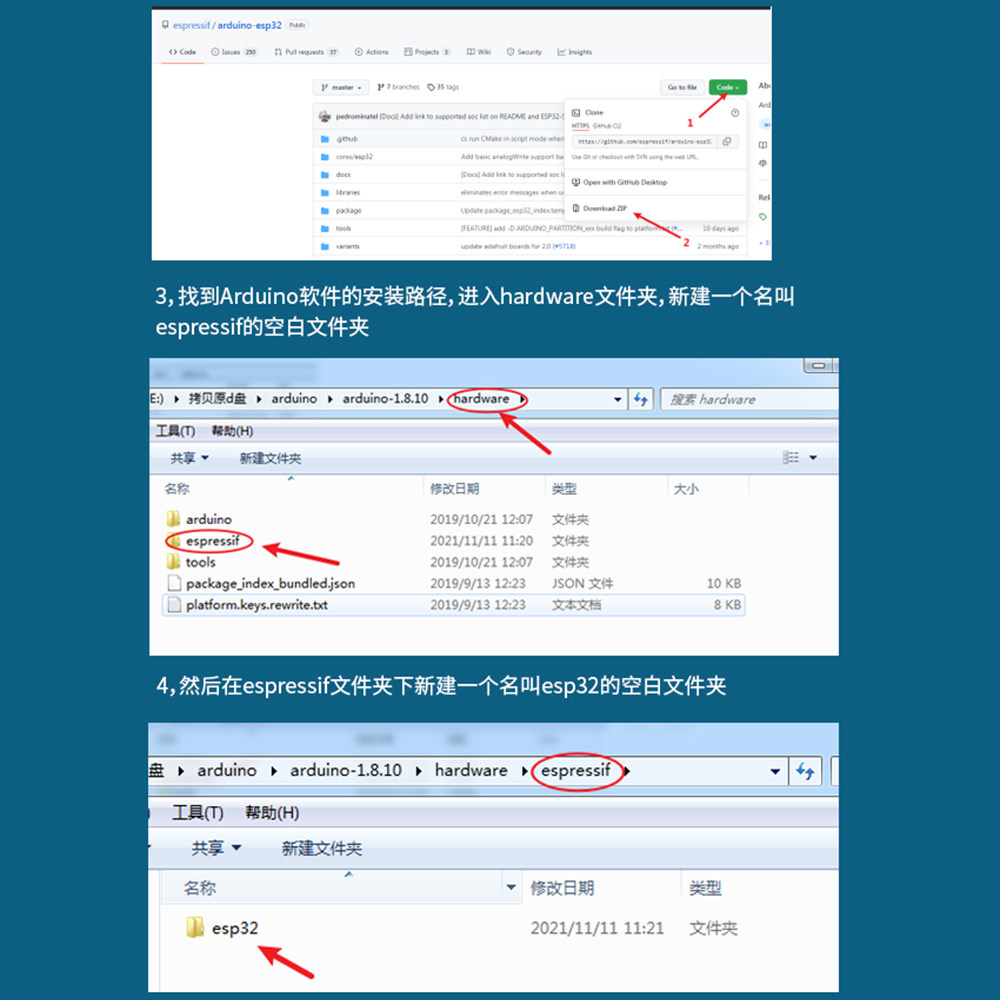Viewport: 1000px width, 1000px height.
Task: Select the platform.keys.rewrite.txt file name
Action: pos(256,605)
